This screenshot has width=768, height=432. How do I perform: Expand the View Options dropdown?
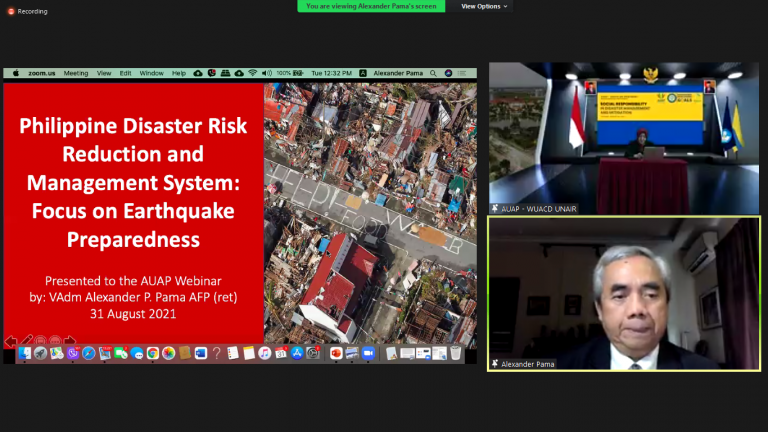point(484,6)
